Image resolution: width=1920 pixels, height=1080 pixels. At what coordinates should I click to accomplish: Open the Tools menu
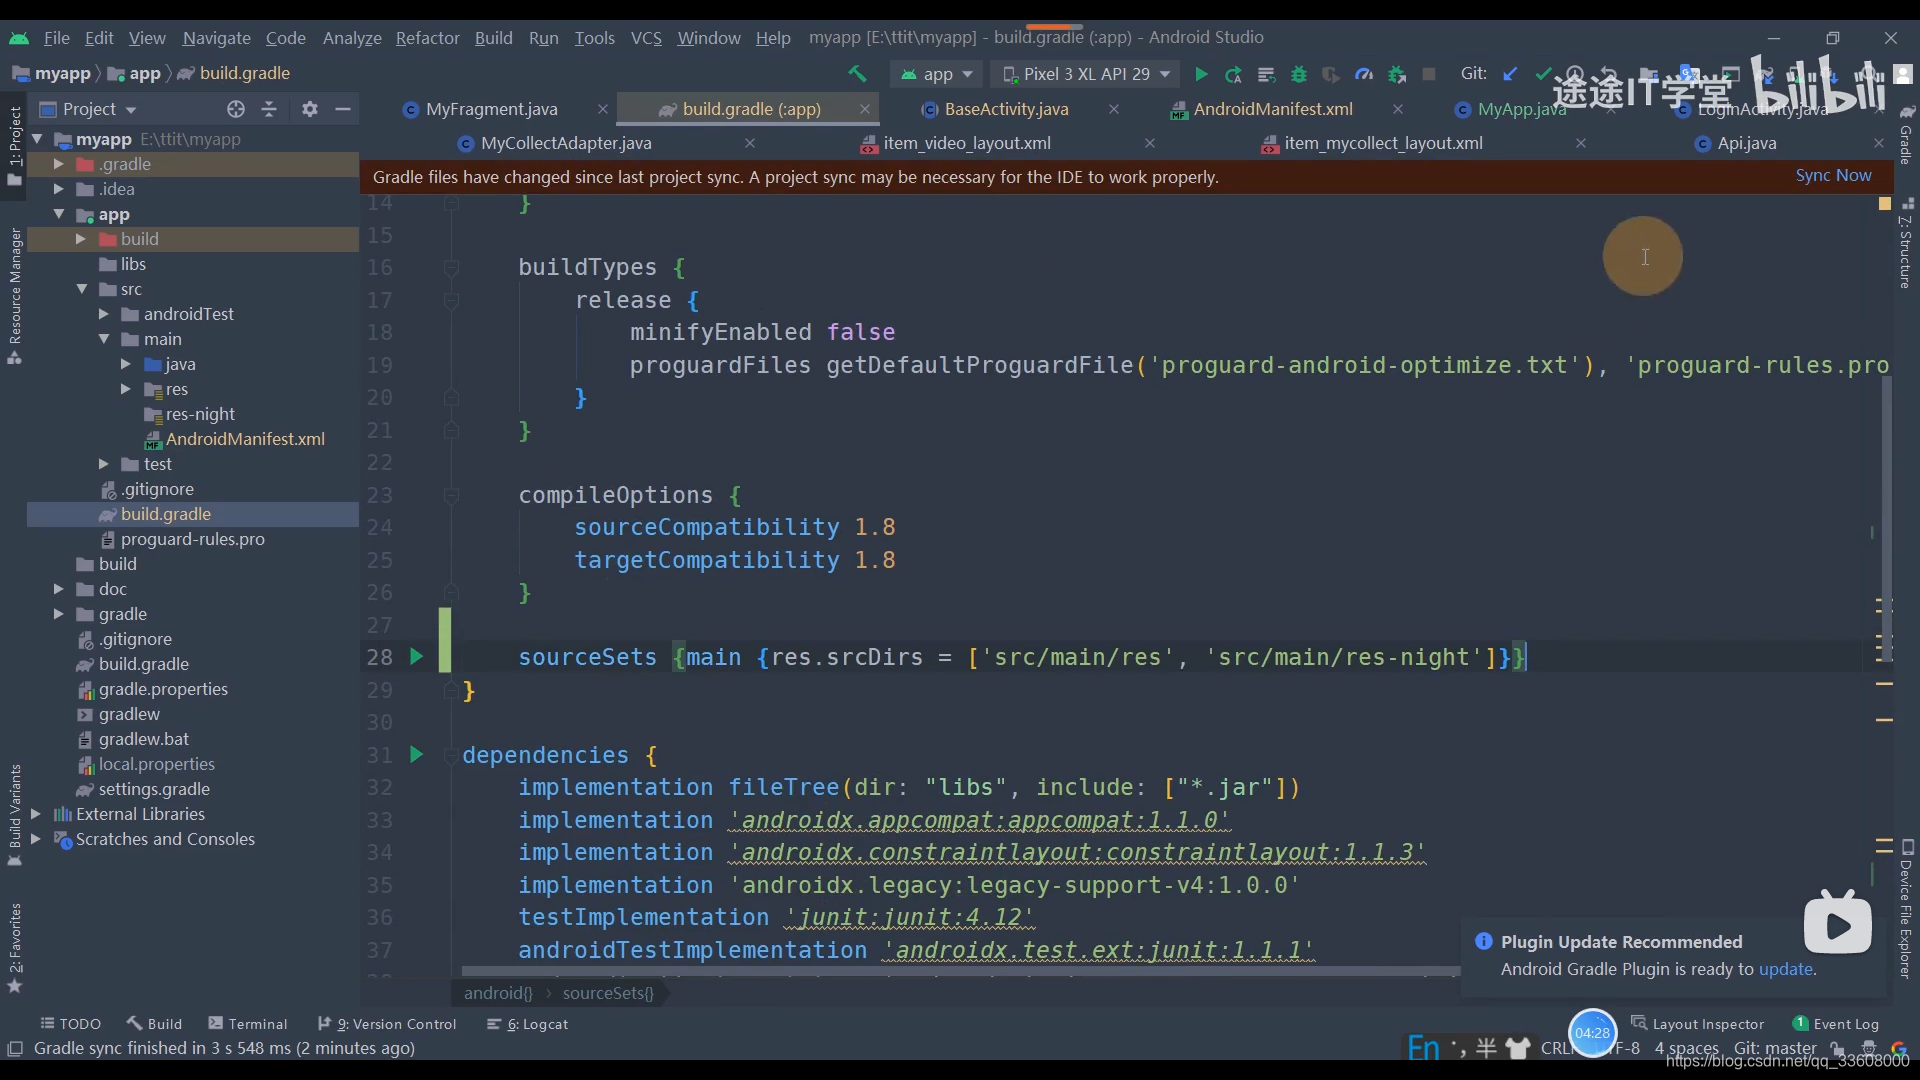pos(594,38)
